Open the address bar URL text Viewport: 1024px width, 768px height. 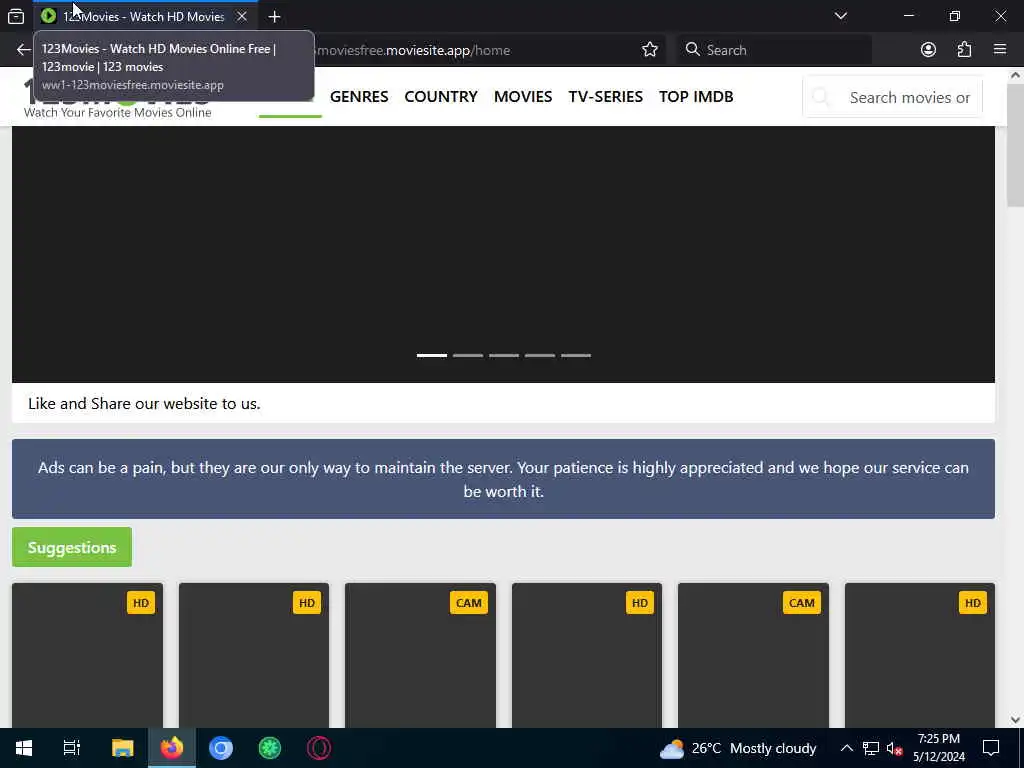pos(413,50)
